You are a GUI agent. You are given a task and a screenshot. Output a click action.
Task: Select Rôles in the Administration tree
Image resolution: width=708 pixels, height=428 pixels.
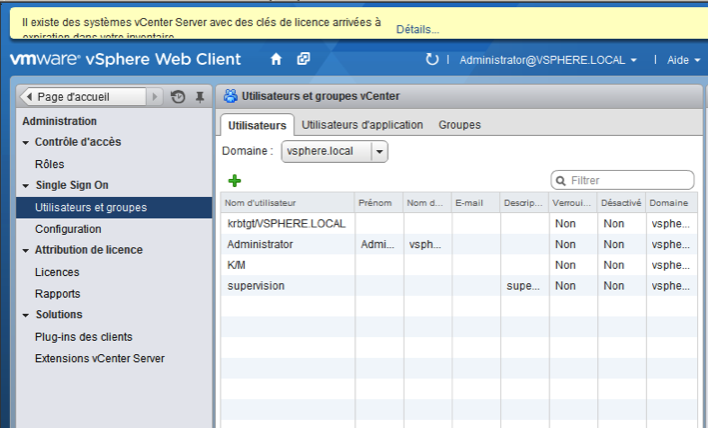pos(50,164)
